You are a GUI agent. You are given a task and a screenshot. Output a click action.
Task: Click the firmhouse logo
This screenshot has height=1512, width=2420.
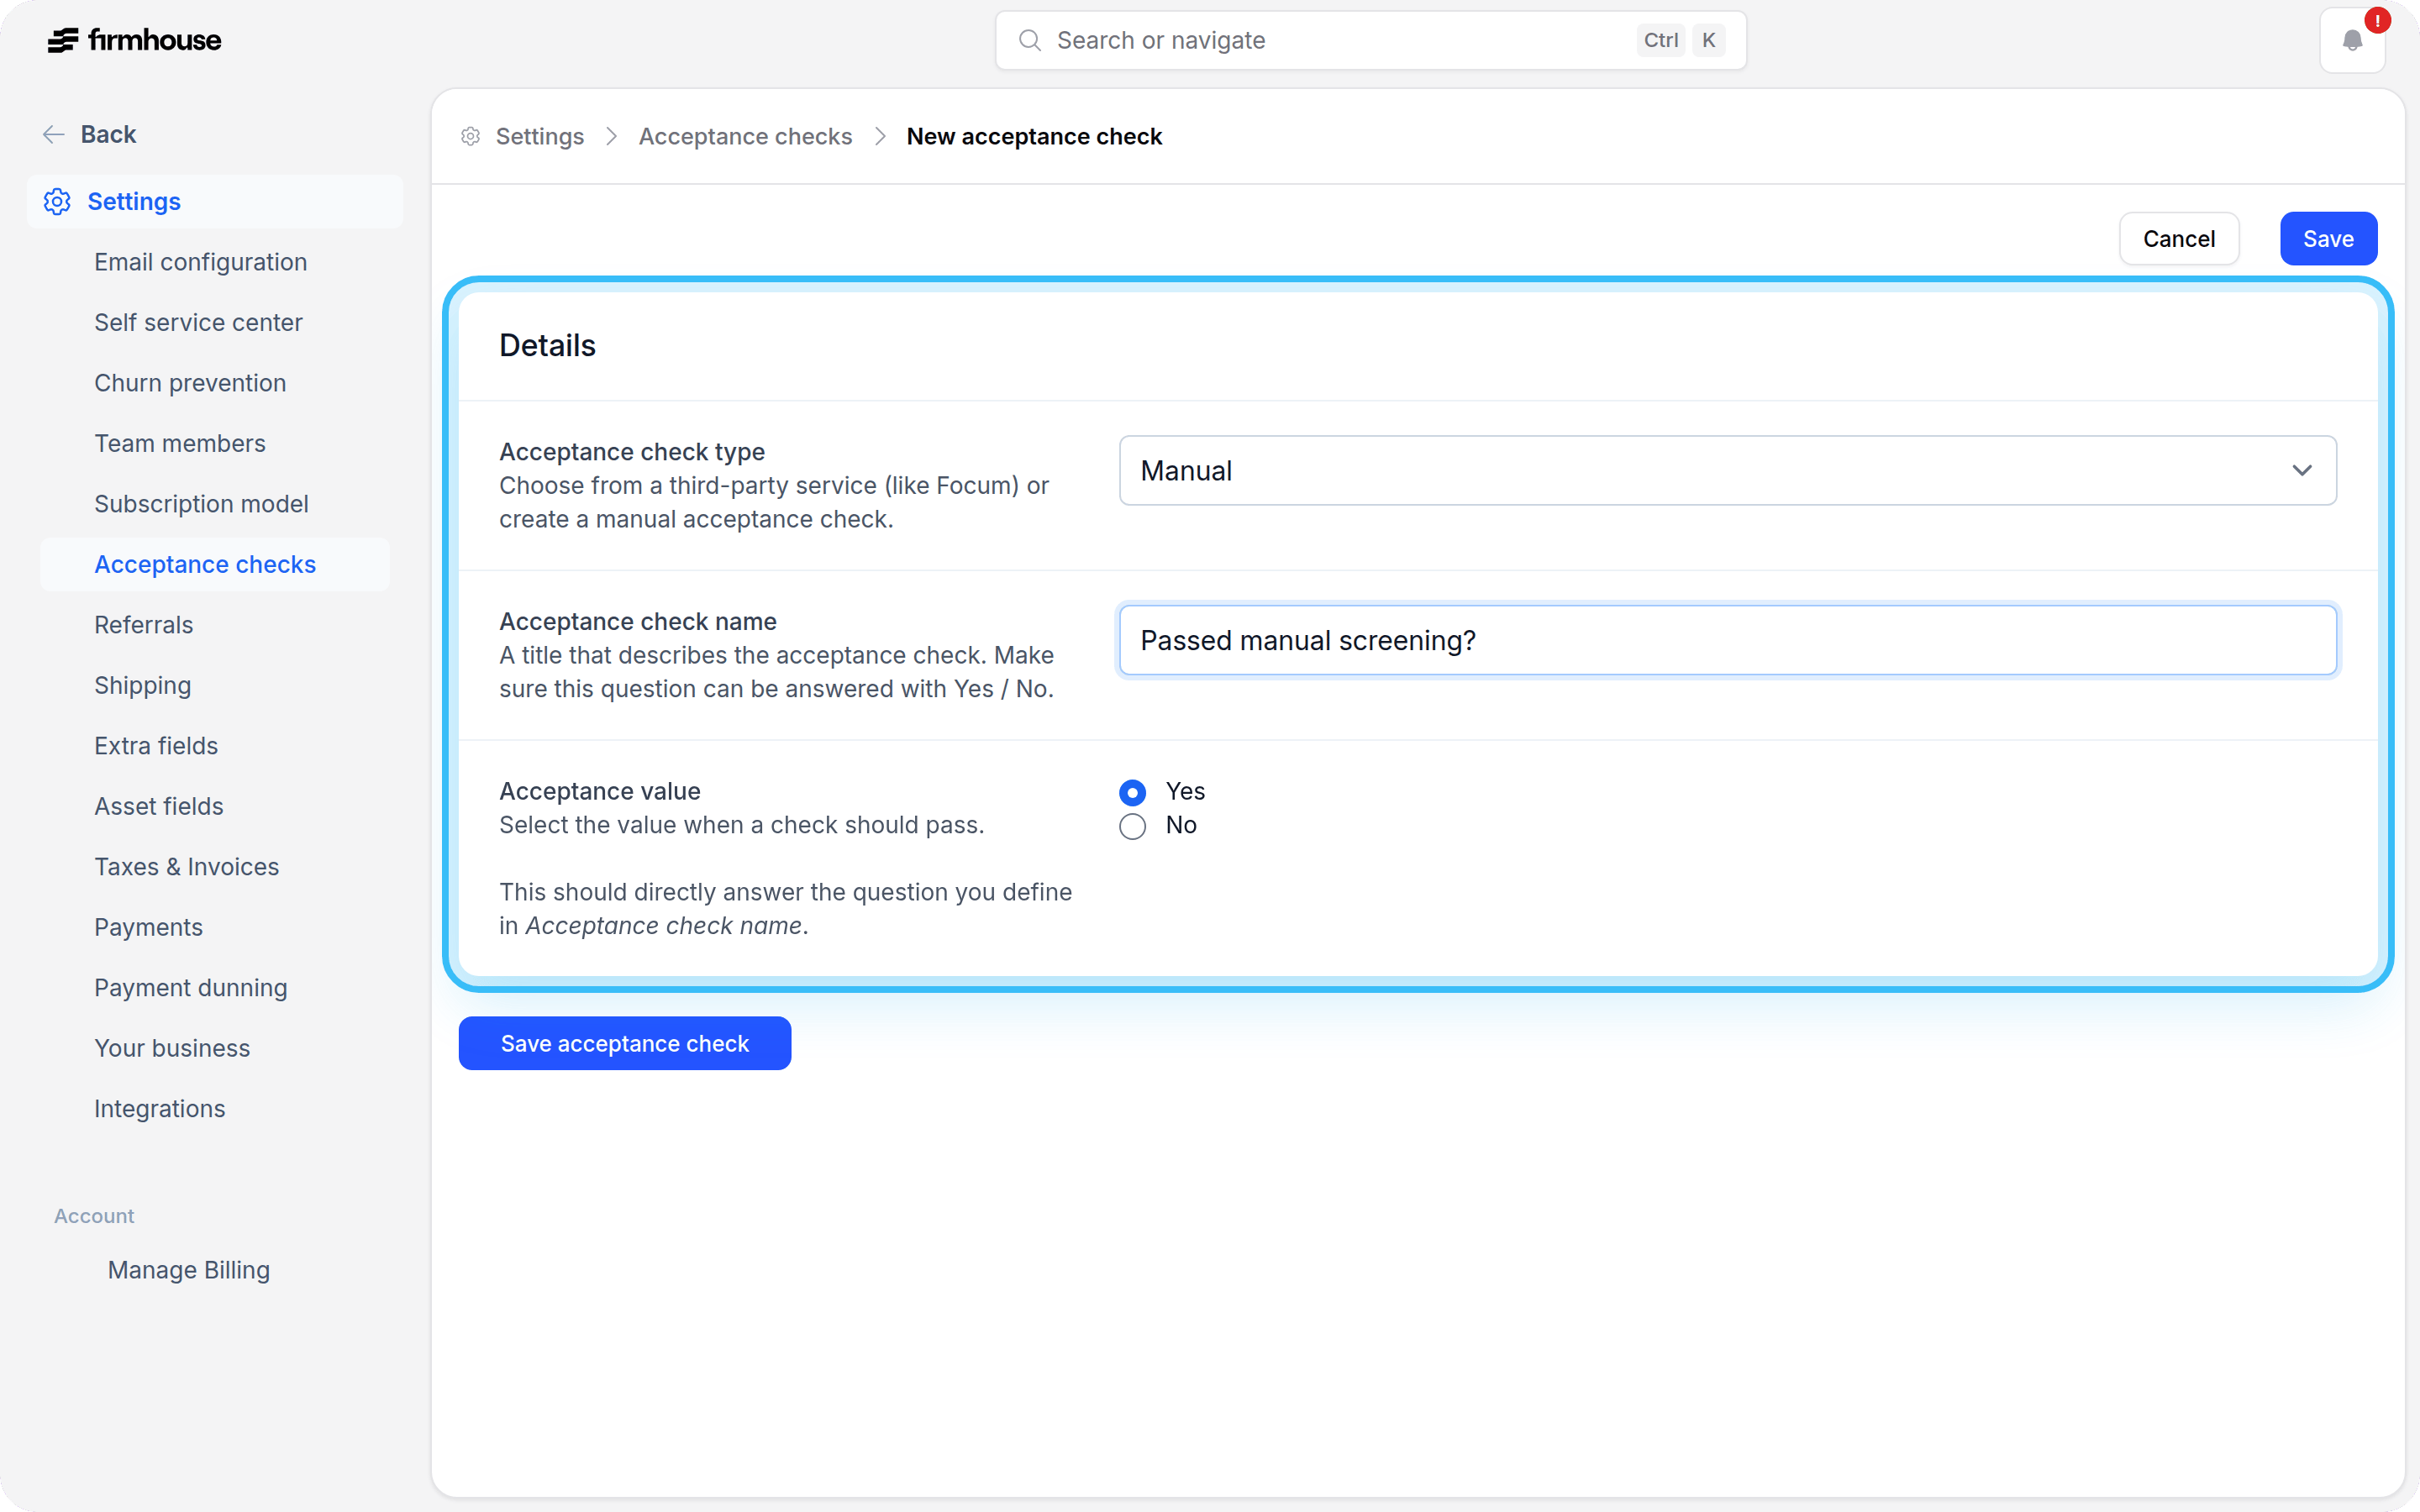point(135,40)
